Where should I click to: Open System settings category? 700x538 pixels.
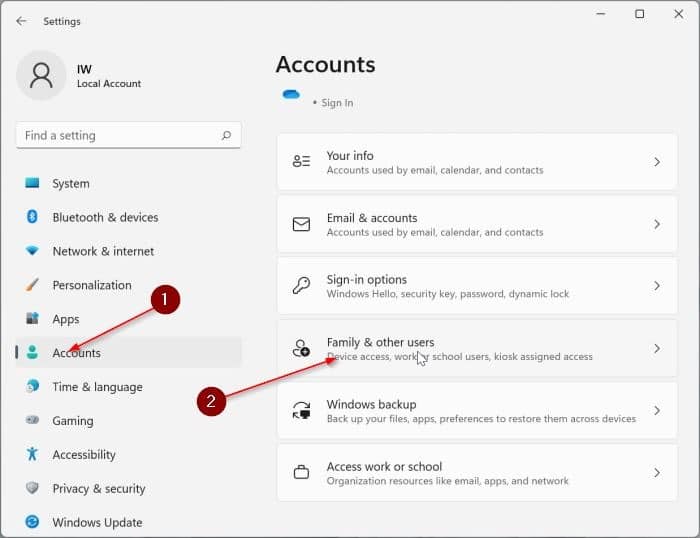pos(129,184)
